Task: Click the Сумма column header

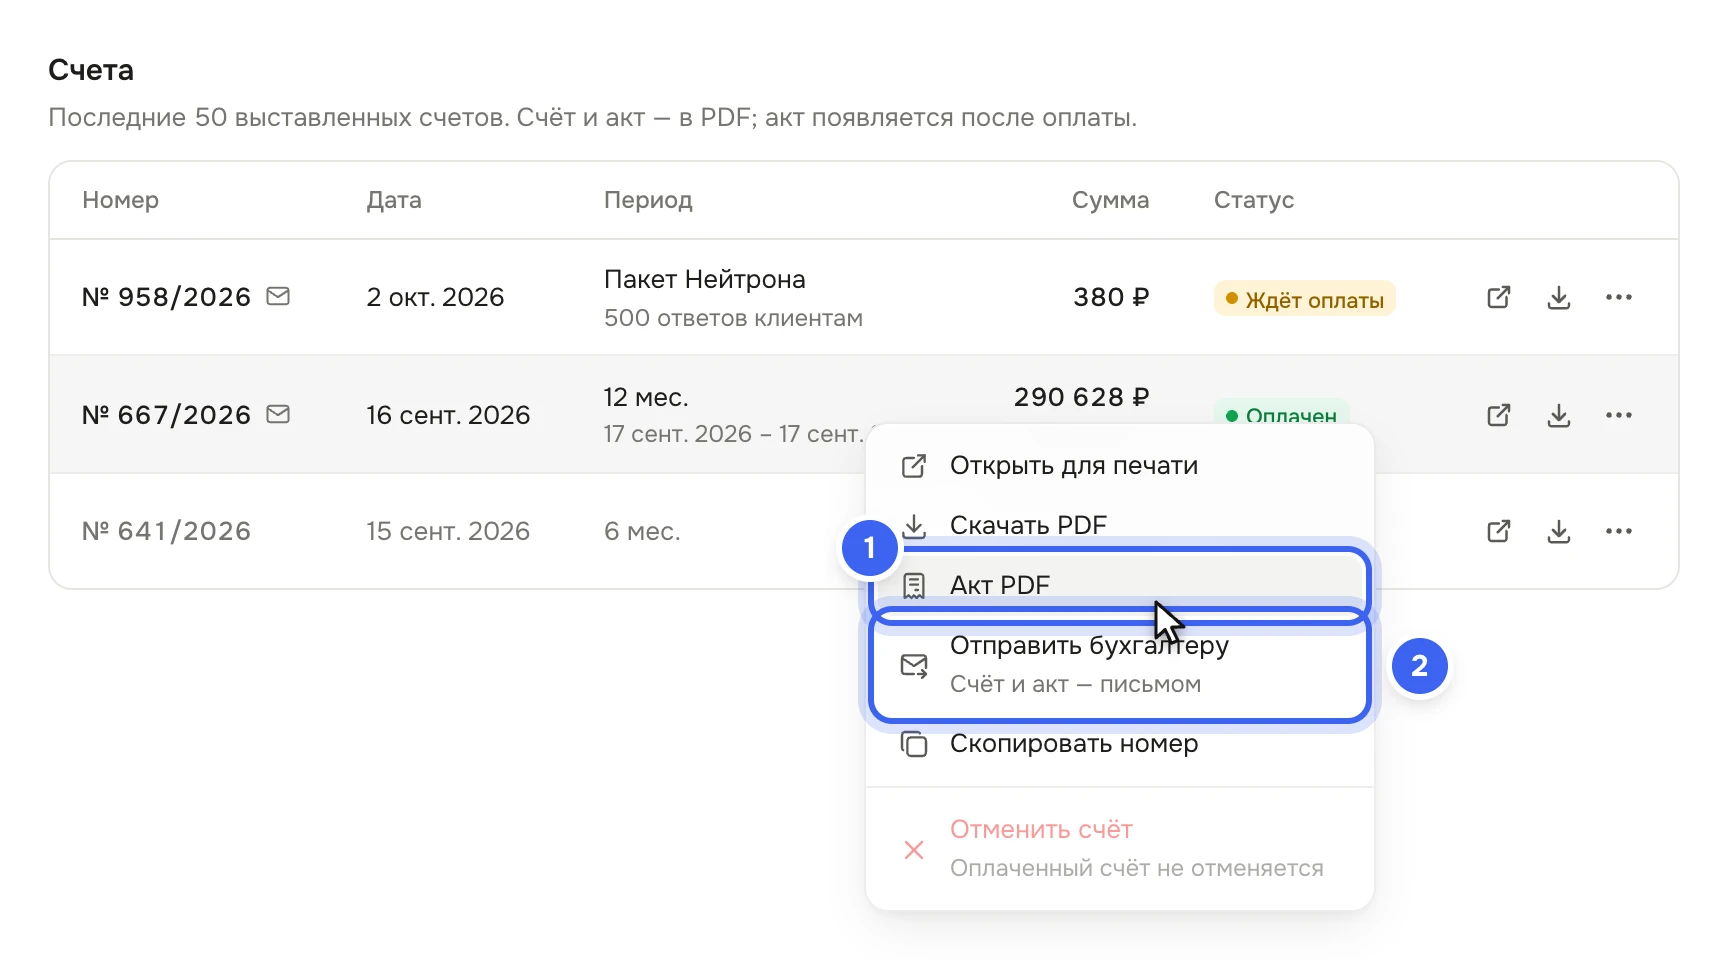Action: (1110, 200)
